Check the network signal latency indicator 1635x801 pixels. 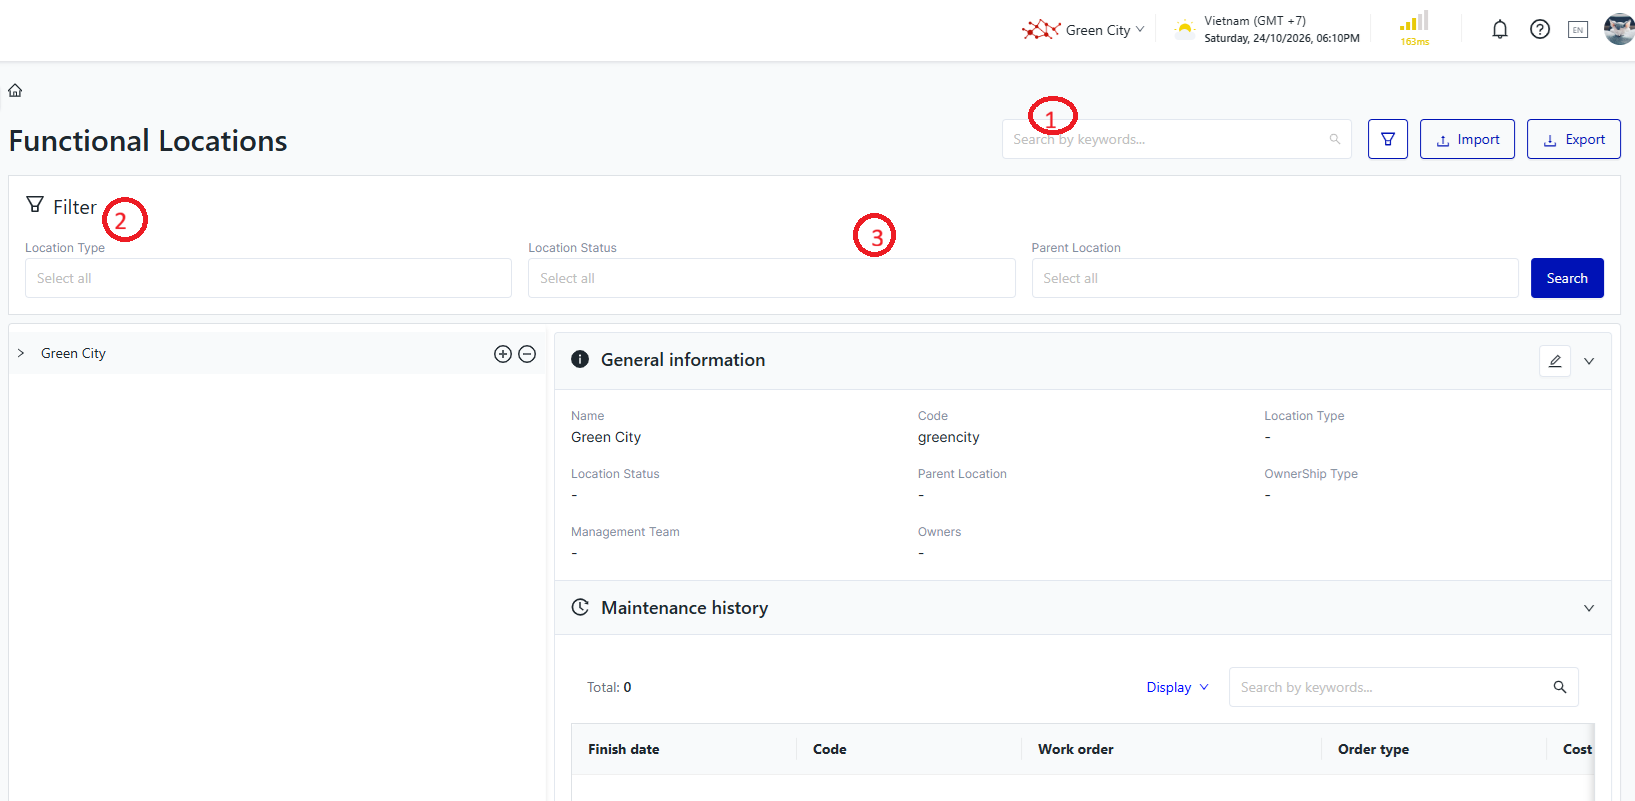coord(1414,29)
